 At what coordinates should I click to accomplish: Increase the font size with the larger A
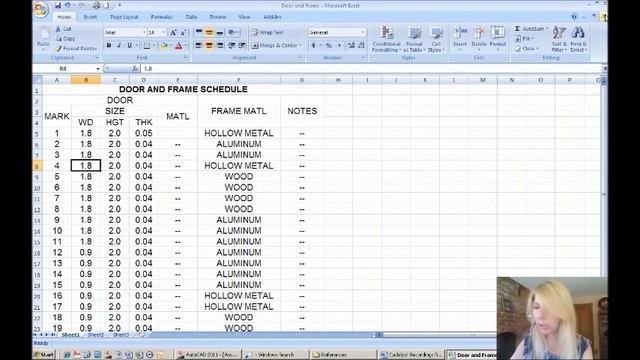coord(173,33)
